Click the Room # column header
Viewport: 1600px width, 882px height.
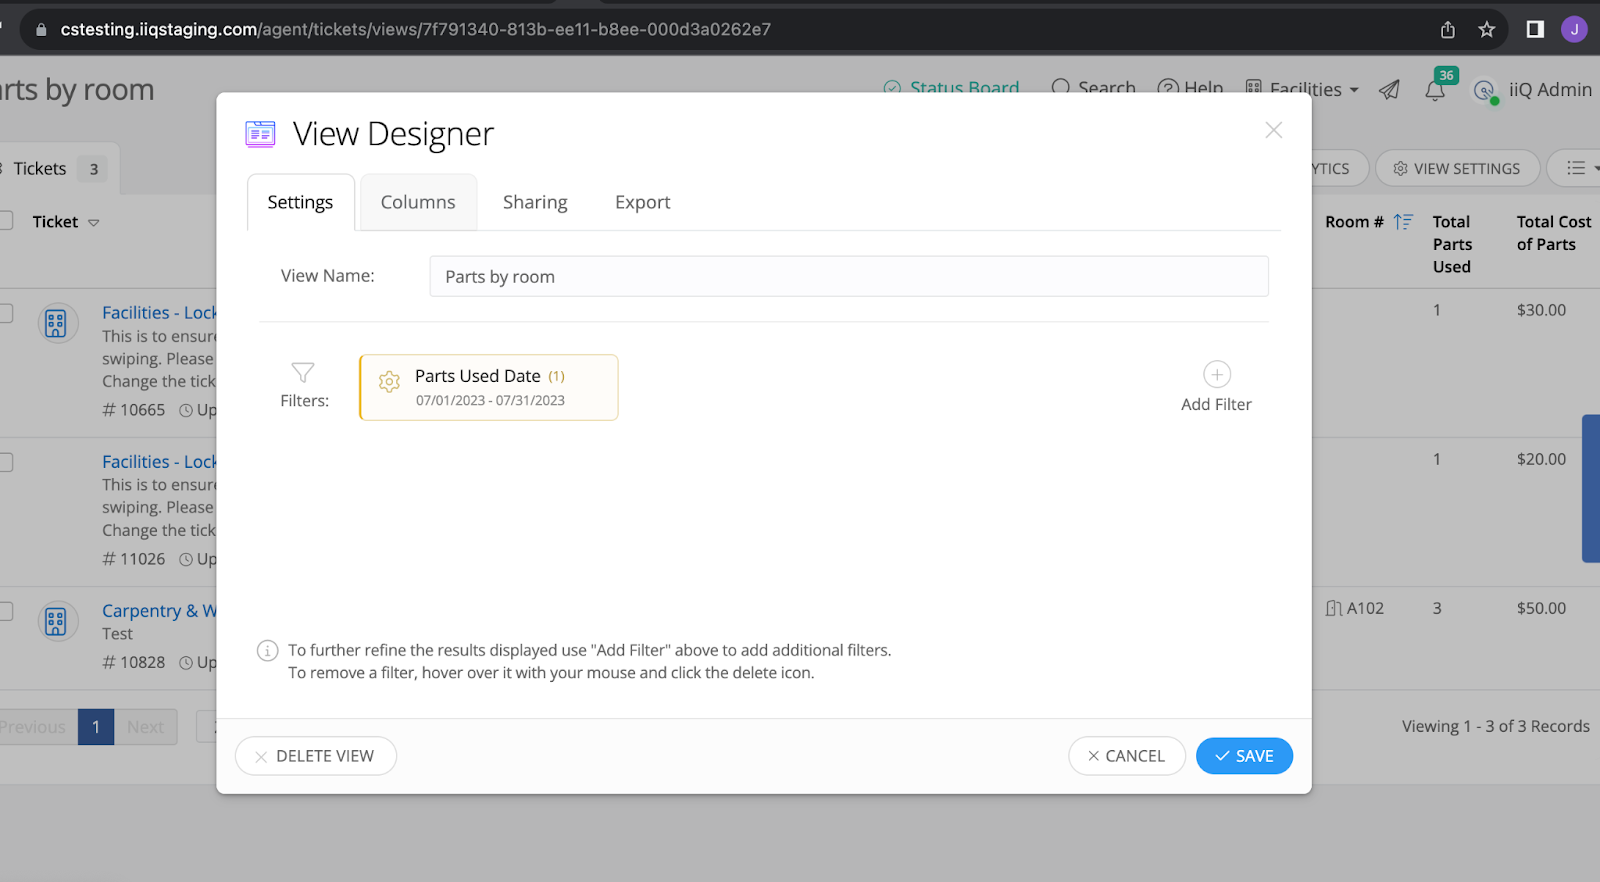click(x=1354, y=222)
